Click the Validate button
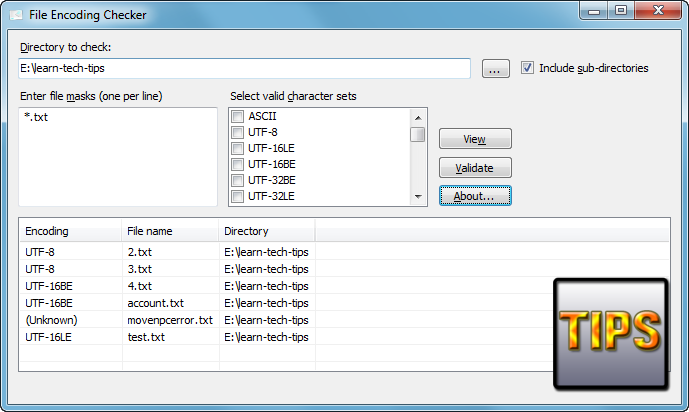This screenshot has height=412, width=689. tap(475, 168)
